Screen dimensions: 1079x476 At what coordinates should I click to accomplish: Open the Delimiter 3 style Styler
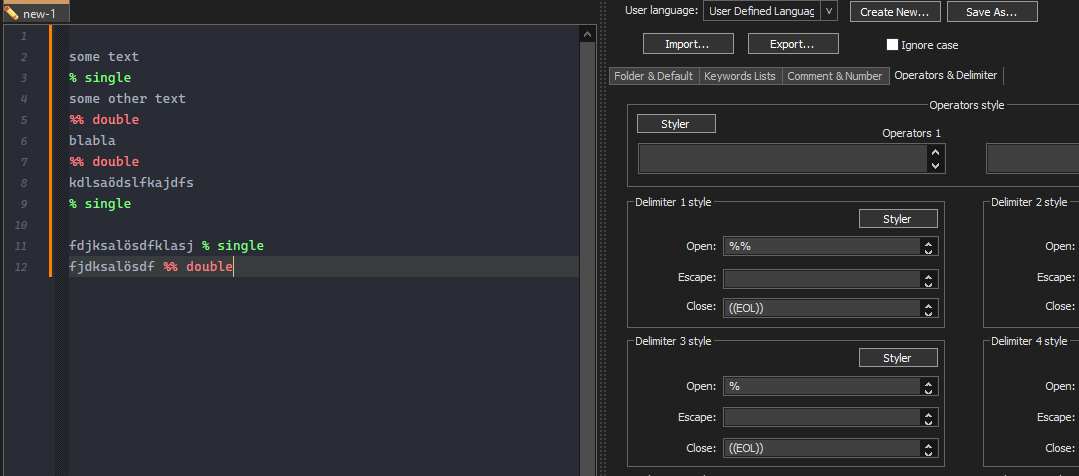point(898,358)
